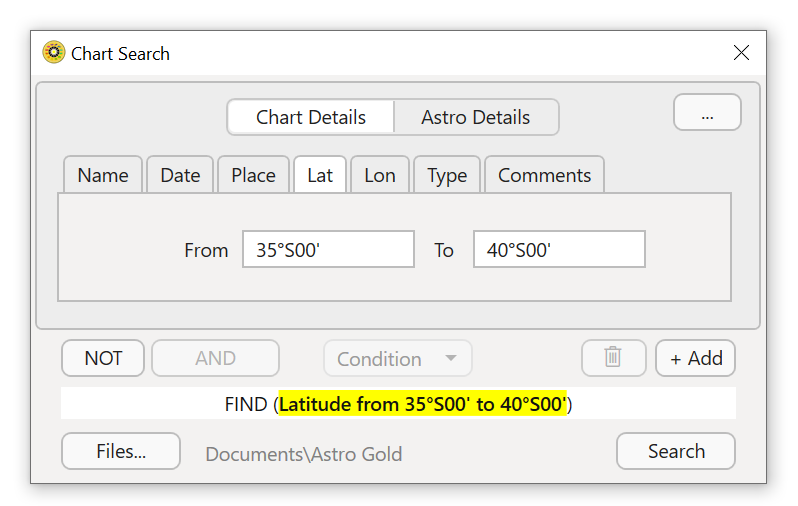
Task: Delete condition with the trash icon button
Action: [x=613, y=358]
